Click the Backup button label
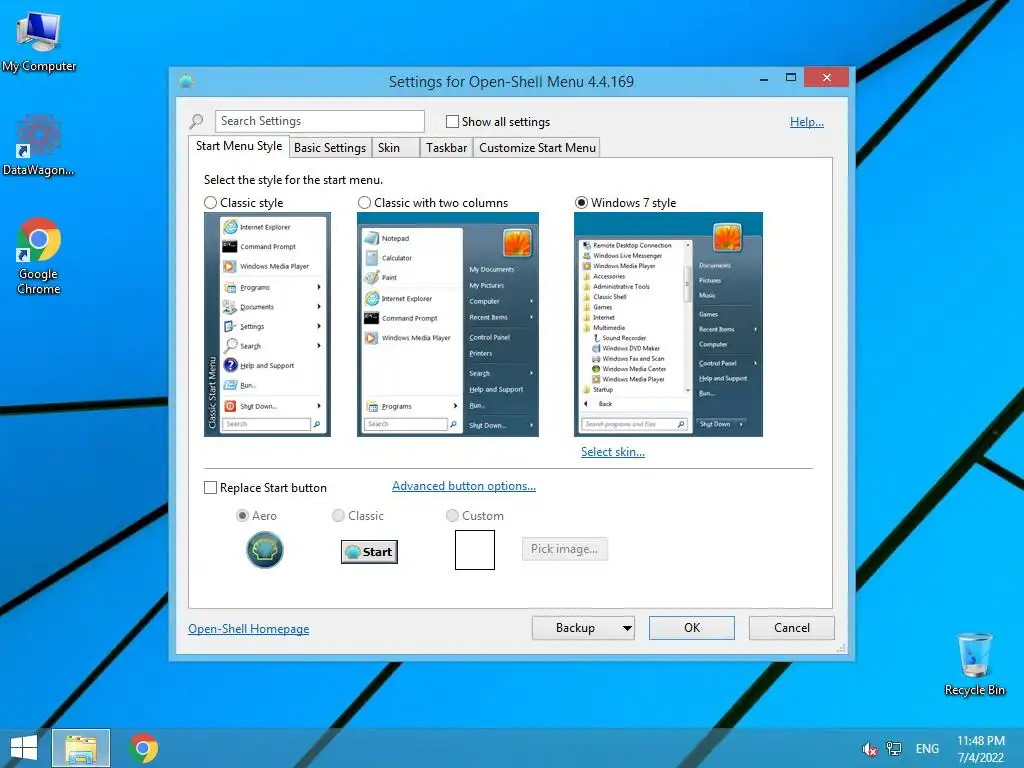 pos(575,628)
